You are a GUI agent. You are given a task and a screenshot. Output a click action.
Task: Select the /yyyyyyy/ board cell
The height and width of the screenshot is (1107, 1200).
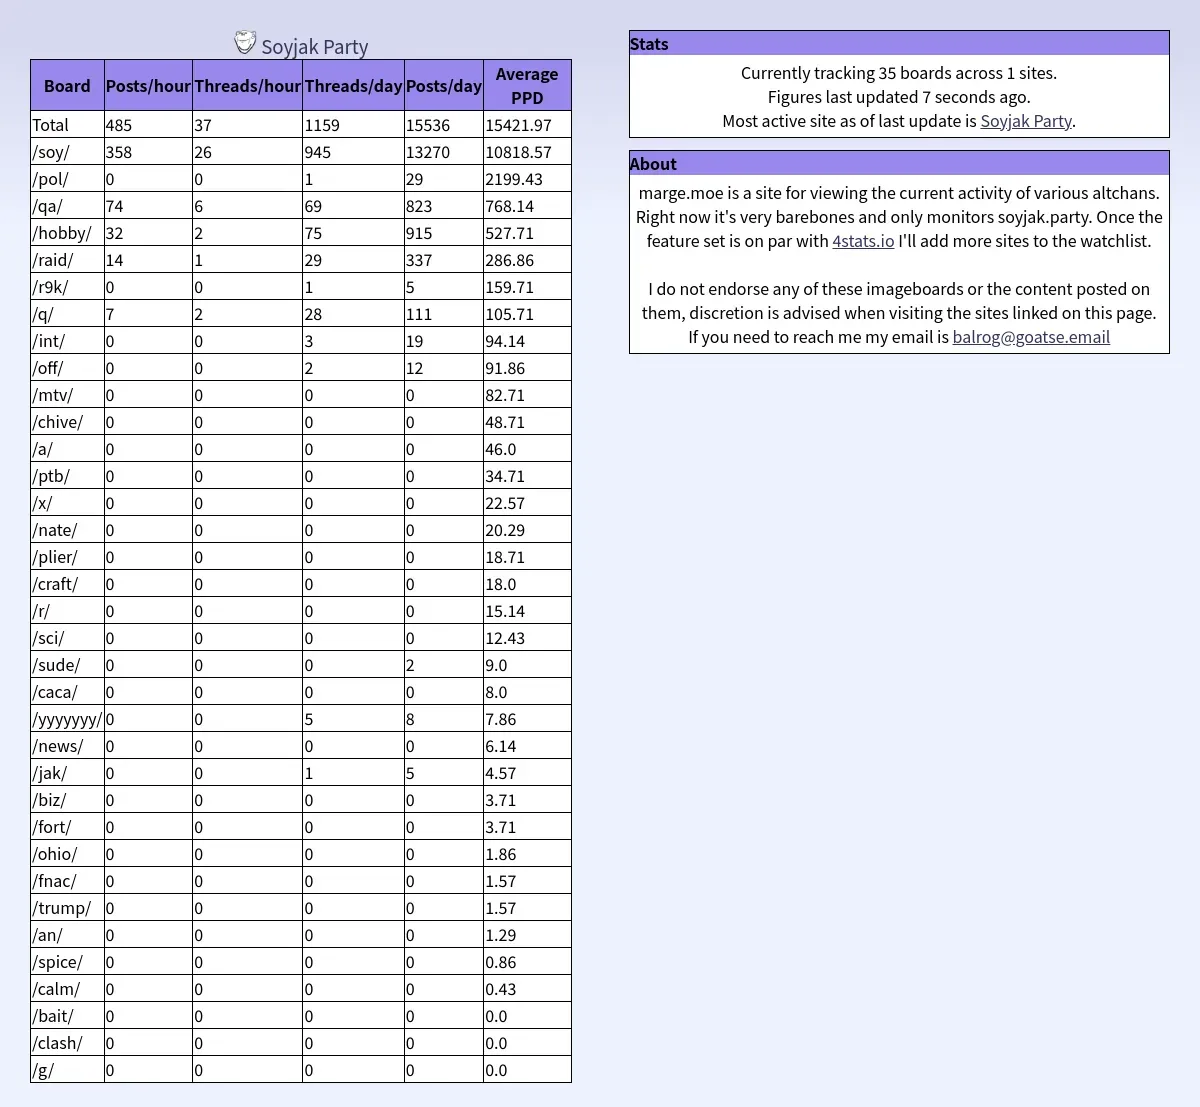coord(67,719)
